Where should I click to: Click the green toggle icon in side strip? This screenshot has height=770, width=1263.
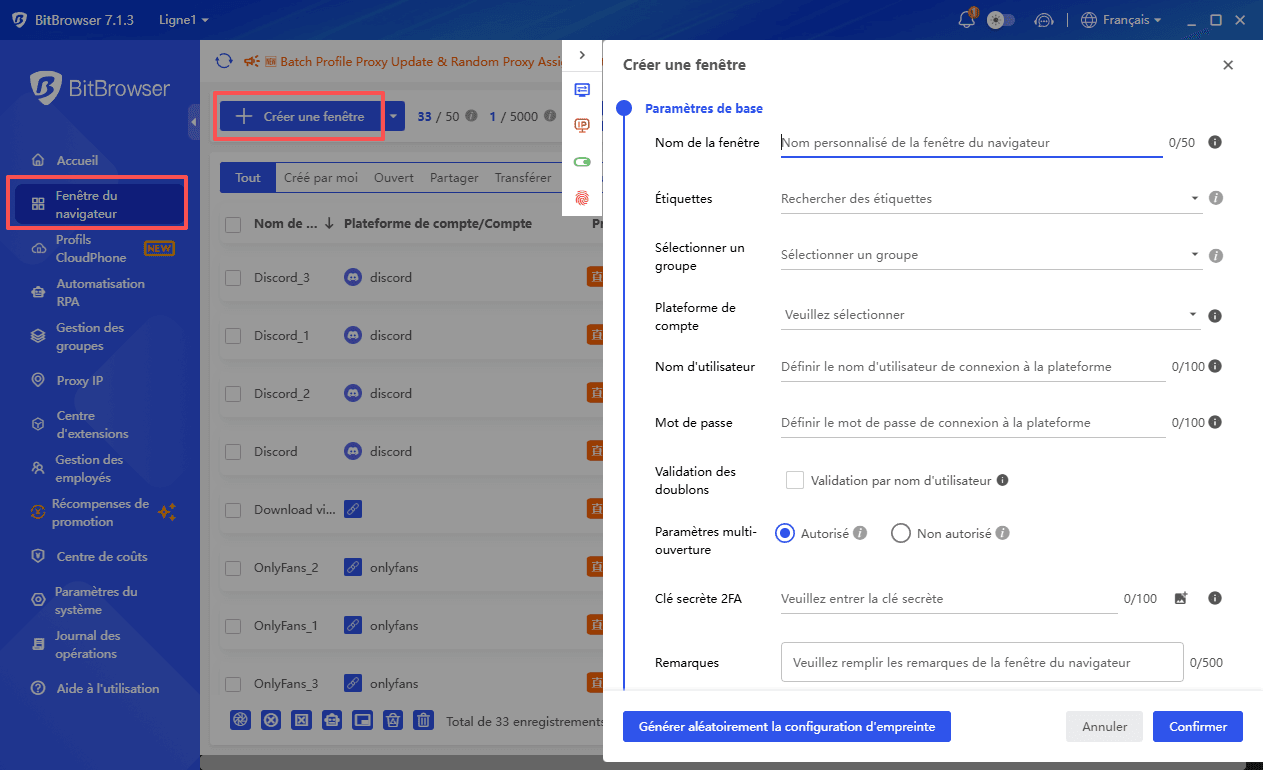pyautogui.click(x=582, y=161)
